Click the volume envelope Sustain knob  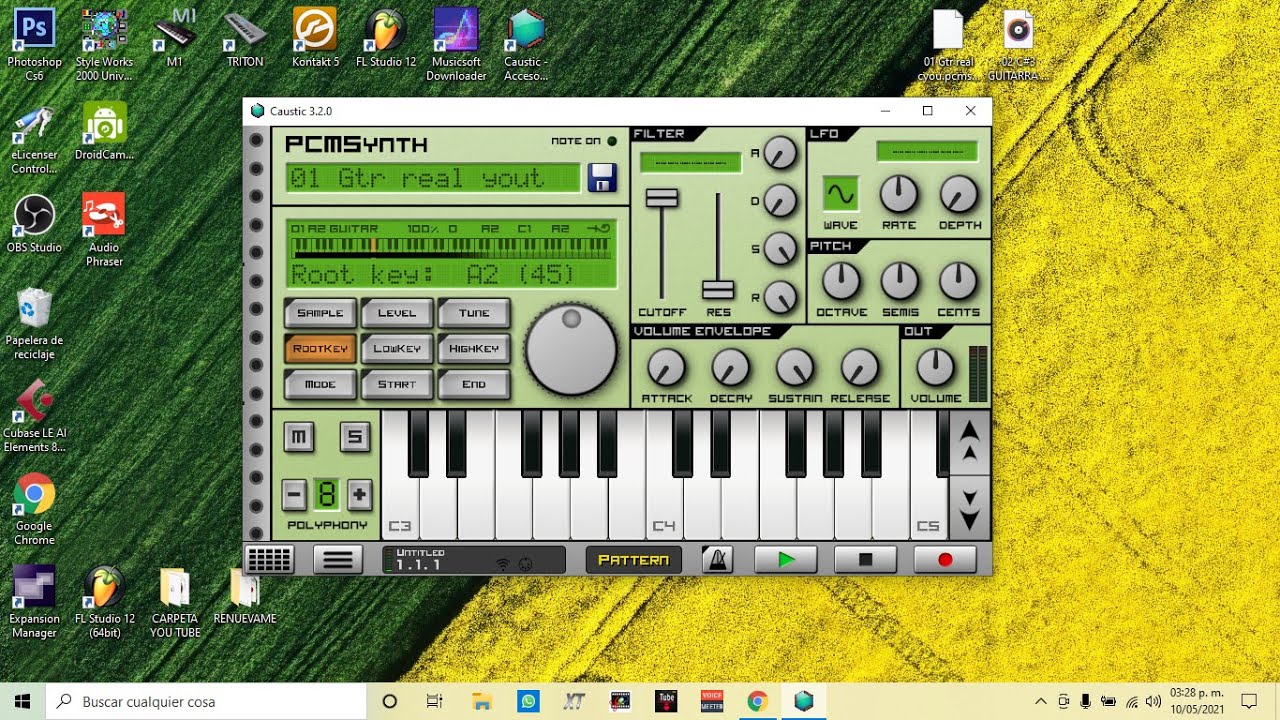[x=795, y=368]
